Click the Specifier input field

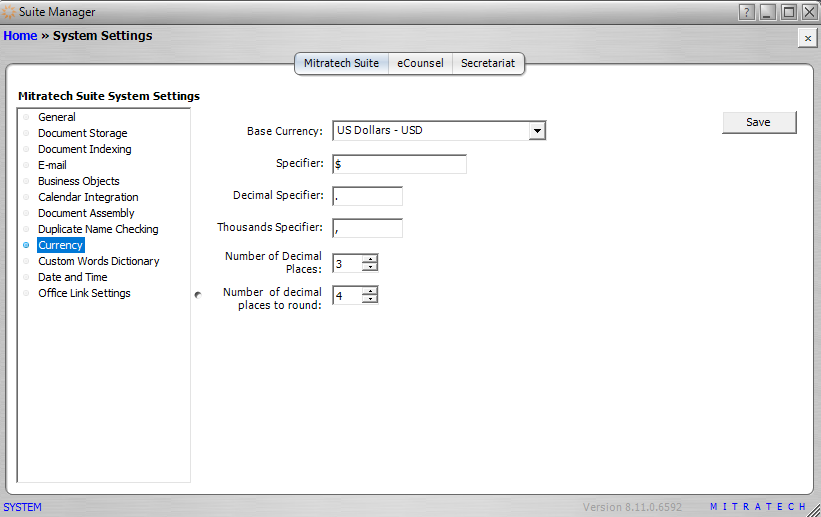tap(399, 164)
